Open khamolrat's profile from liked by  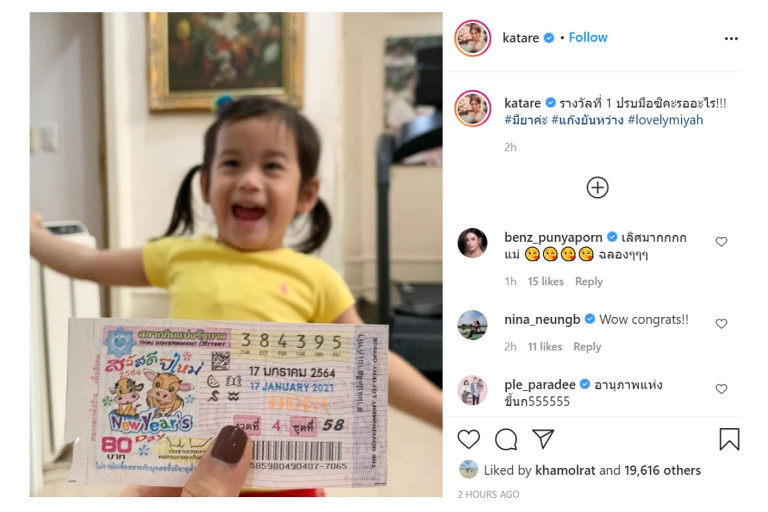565,470
